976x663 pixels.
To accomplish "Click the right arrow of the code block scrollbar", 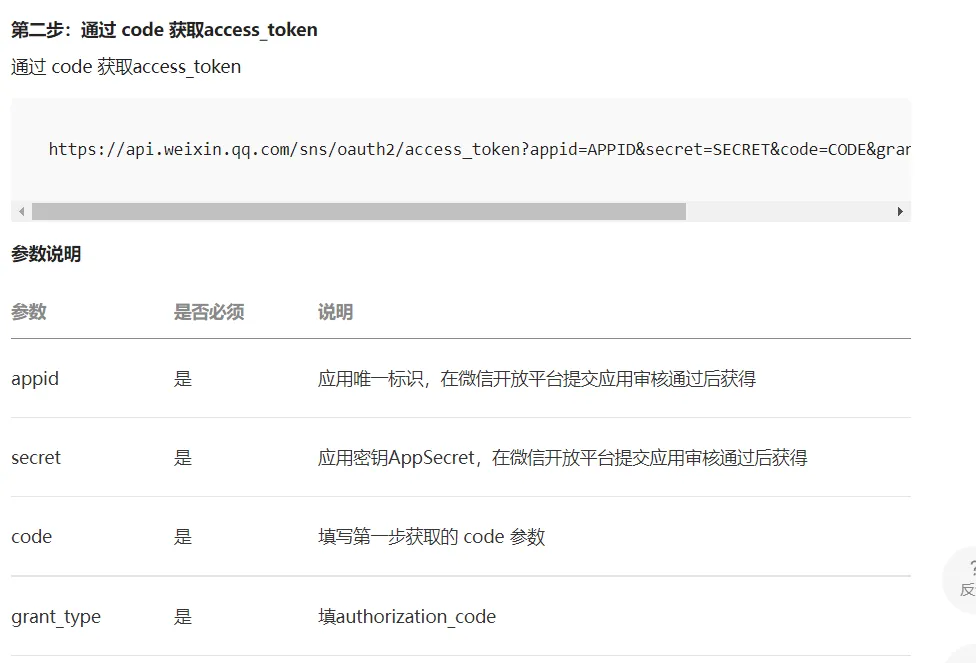I will point(899,211).
